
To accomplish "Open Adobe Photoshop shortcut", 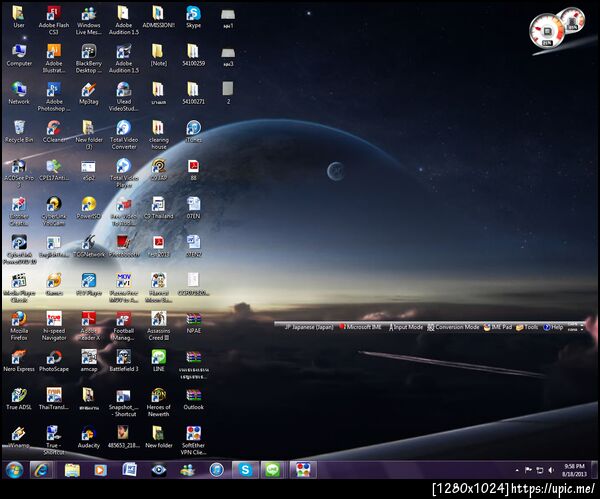I will click(54, 96).
